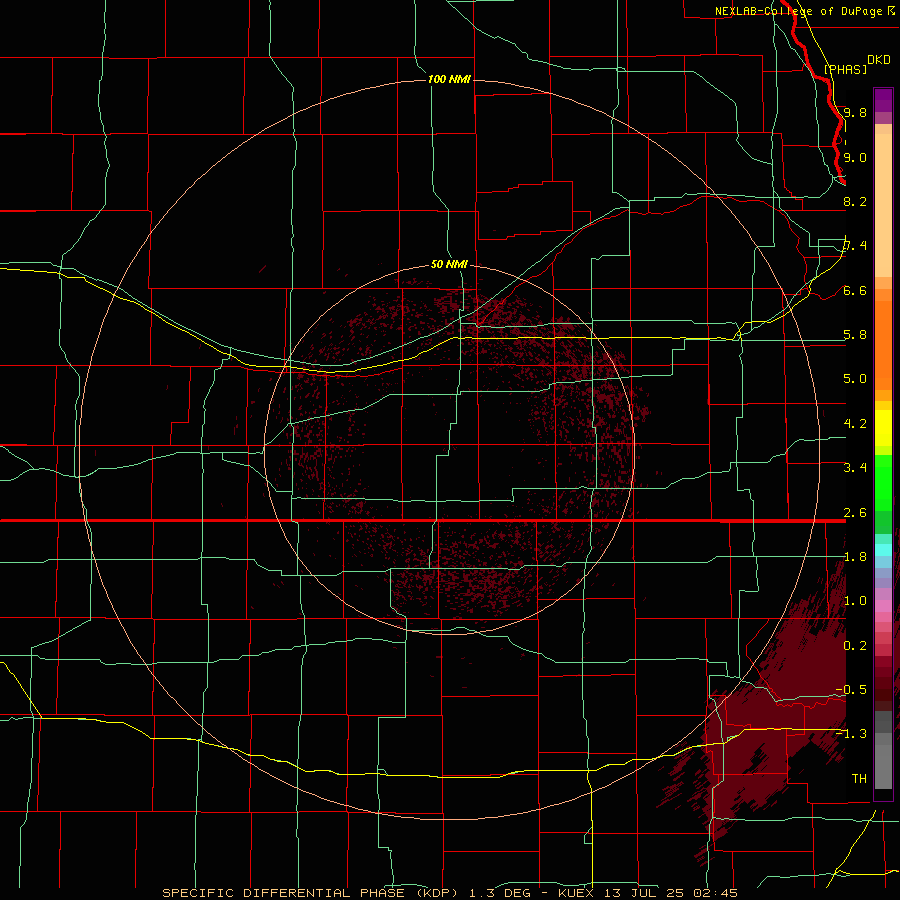Click the 9.0 value on the scale
900x900 pixels.
point(855,157)
